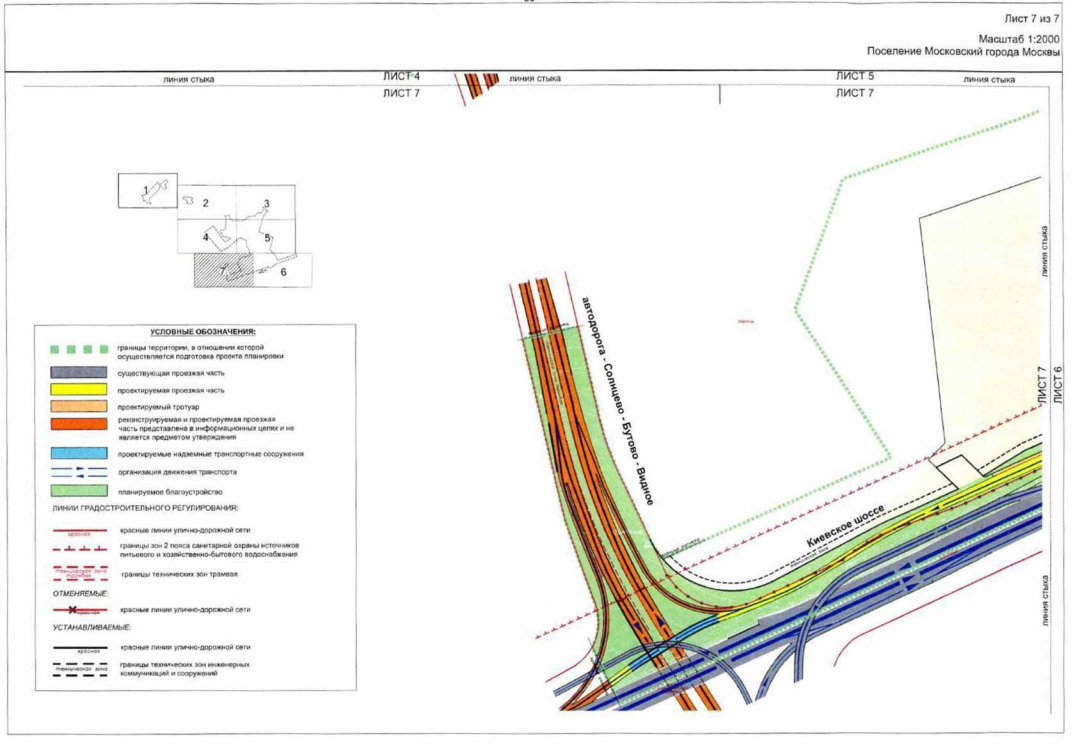Select sheet 1 box in the index map
The image size is (1073, 745).
[147, 190]
